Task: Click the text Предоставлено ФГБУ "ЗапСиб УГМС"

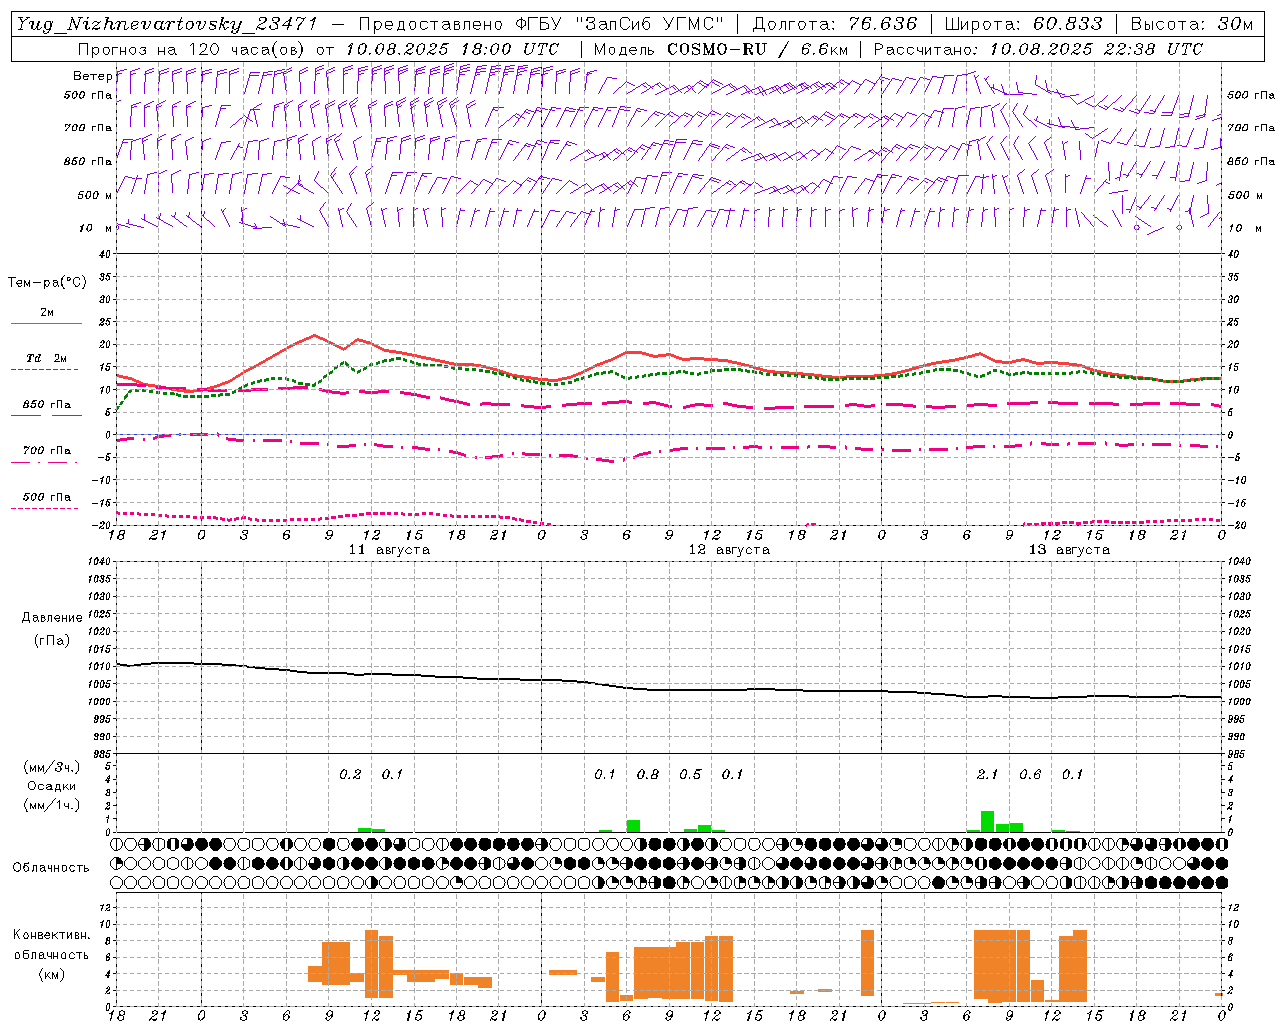Action: pos(541,25)
